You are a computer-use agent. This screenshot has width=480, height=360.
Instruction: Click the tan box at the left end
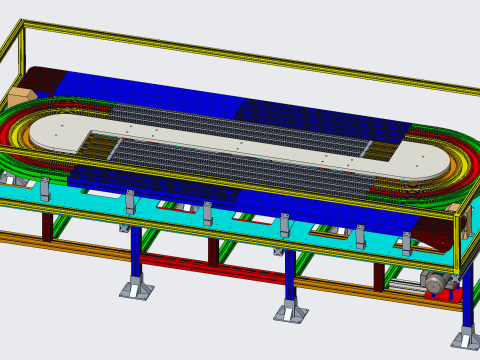pos(21,97)
